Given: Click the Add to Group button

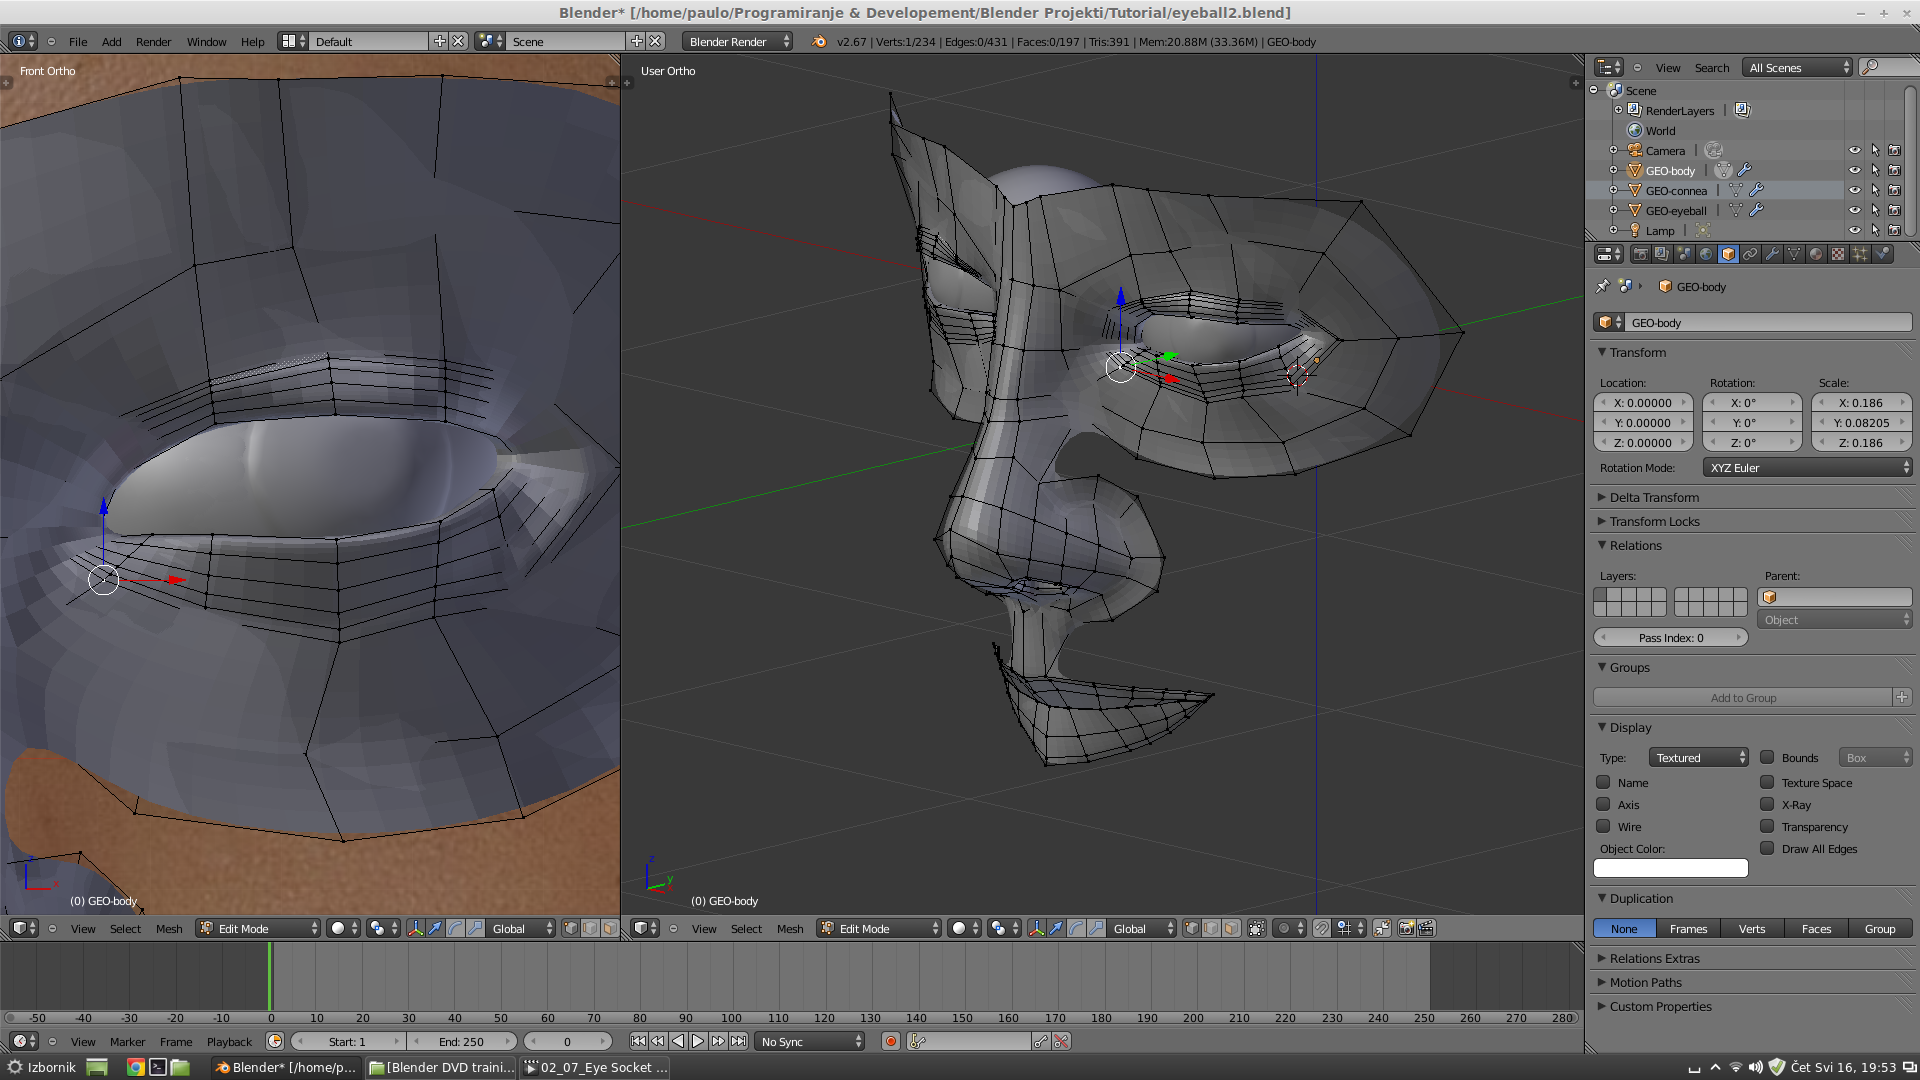Looking at the screenshot, I should tap(1742, 697).
